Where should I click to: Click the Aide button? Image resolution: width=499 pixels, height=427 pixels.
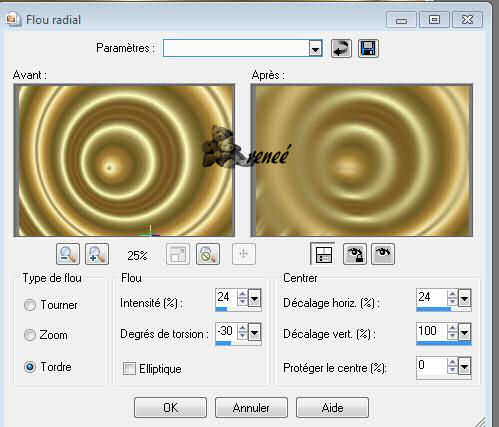point(332,407)
